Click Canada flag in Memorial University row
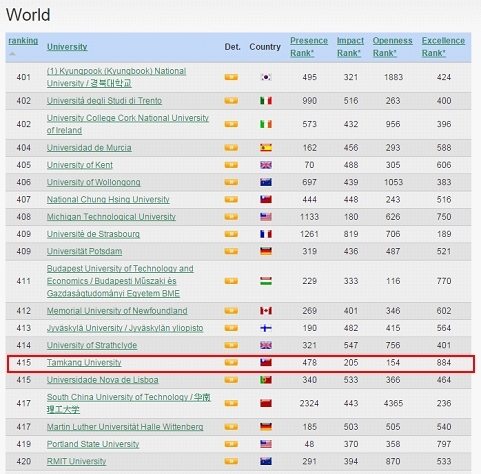The height and width of the screenshot is (474, 481). pyautogui.click(x=266, y=311)
